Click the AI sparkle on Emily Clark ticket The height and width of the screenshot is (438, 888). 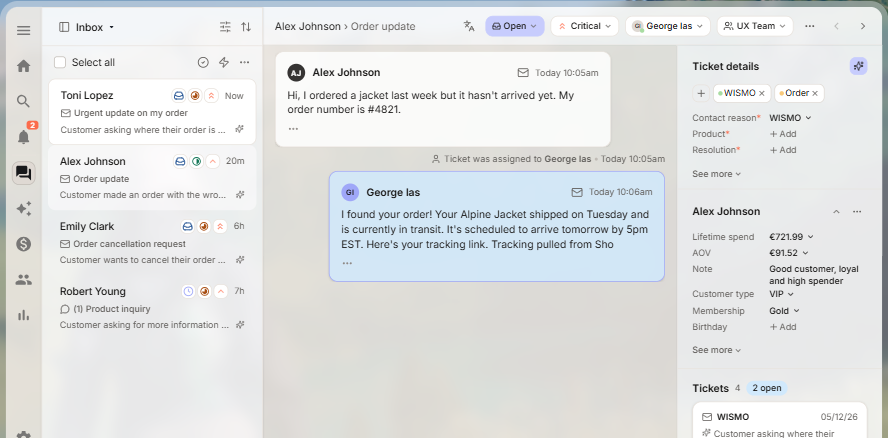240,260
